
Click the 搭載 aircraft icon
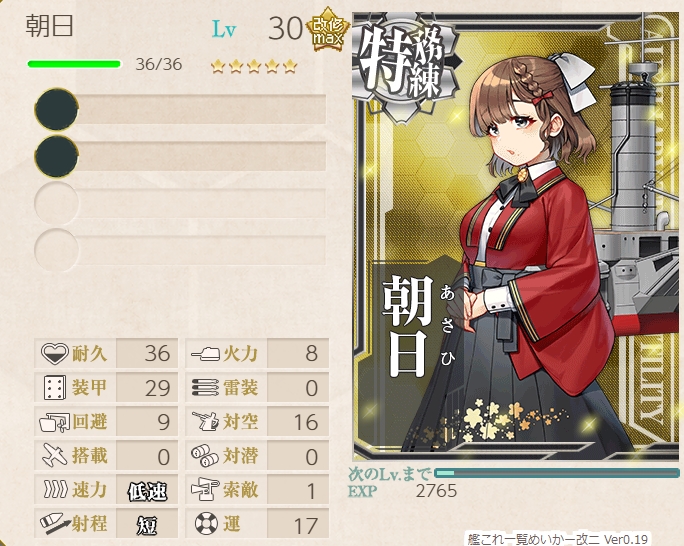(x=55, y=455)
